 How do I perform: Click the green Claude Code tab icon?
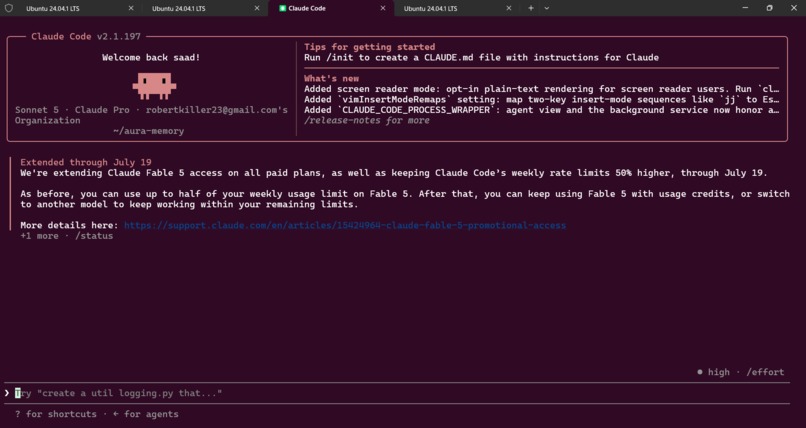282,8
